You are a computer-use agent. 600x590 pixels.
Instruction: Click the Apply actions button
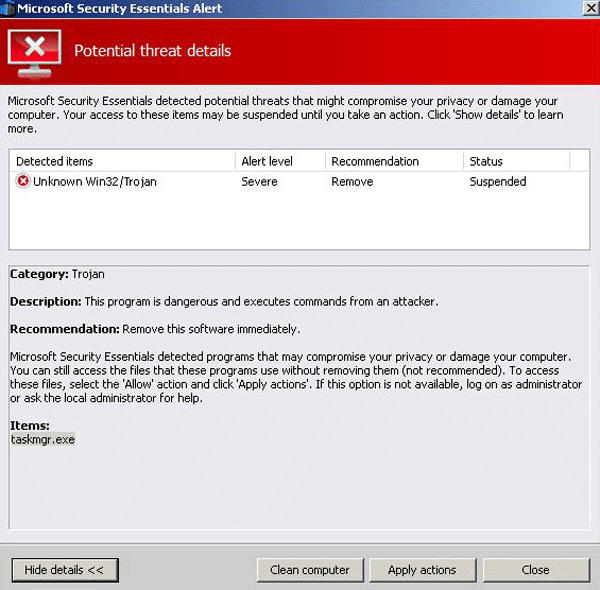coord(422,570)
